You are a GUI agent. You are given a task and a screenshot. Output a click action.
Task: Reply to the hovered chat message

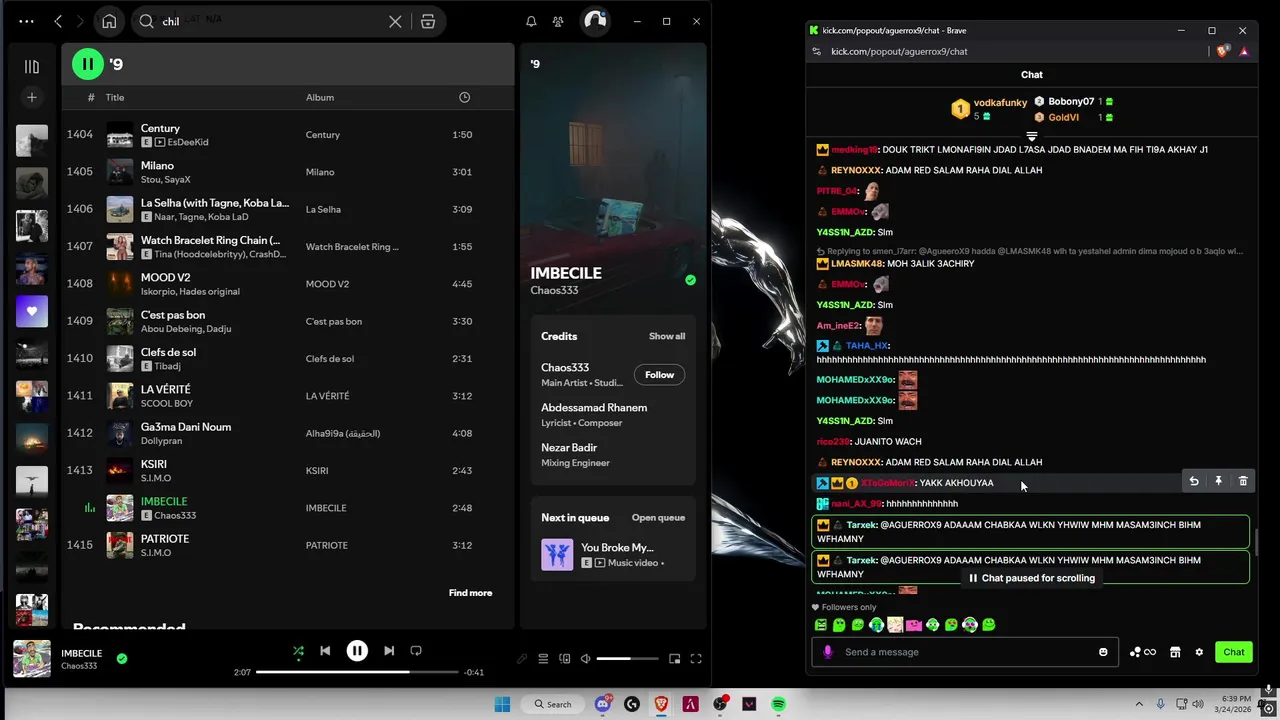point(1194,481)
